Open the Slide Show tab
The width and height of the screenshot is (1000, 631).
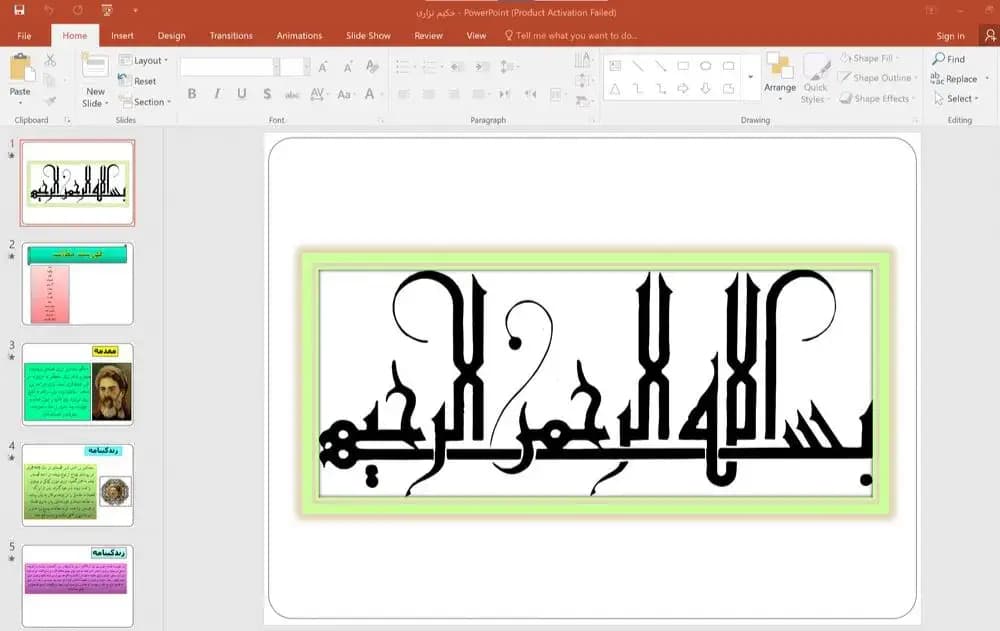pos(368,36)
